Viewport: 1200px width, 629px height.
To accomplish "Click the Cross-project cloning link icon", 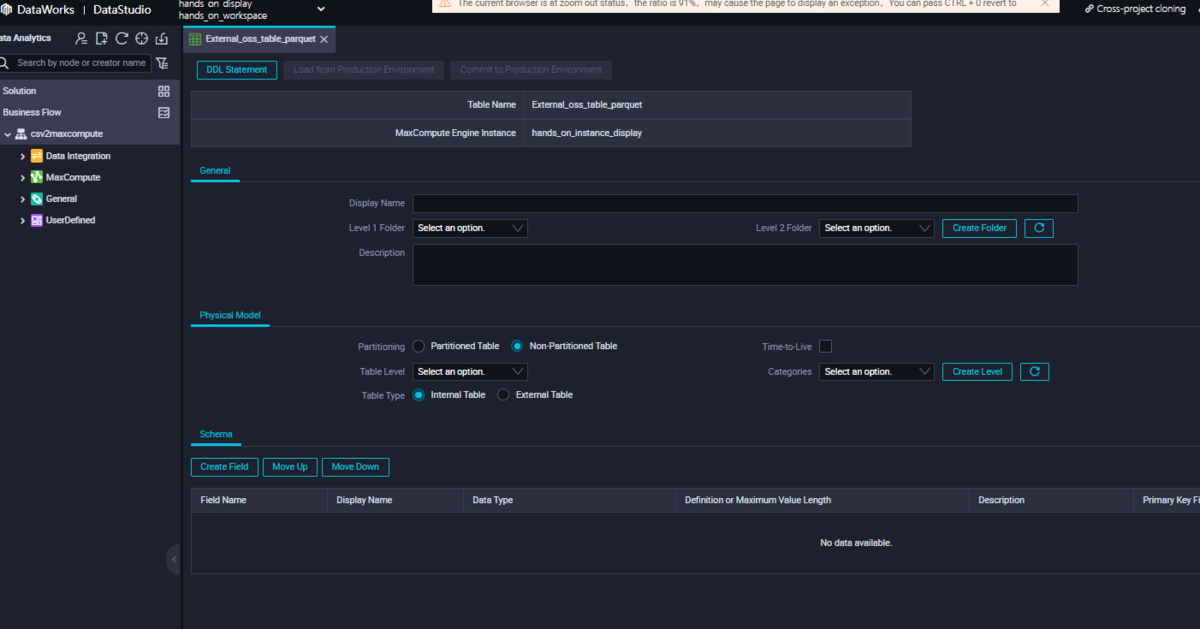I will (x=1089, y=9).
